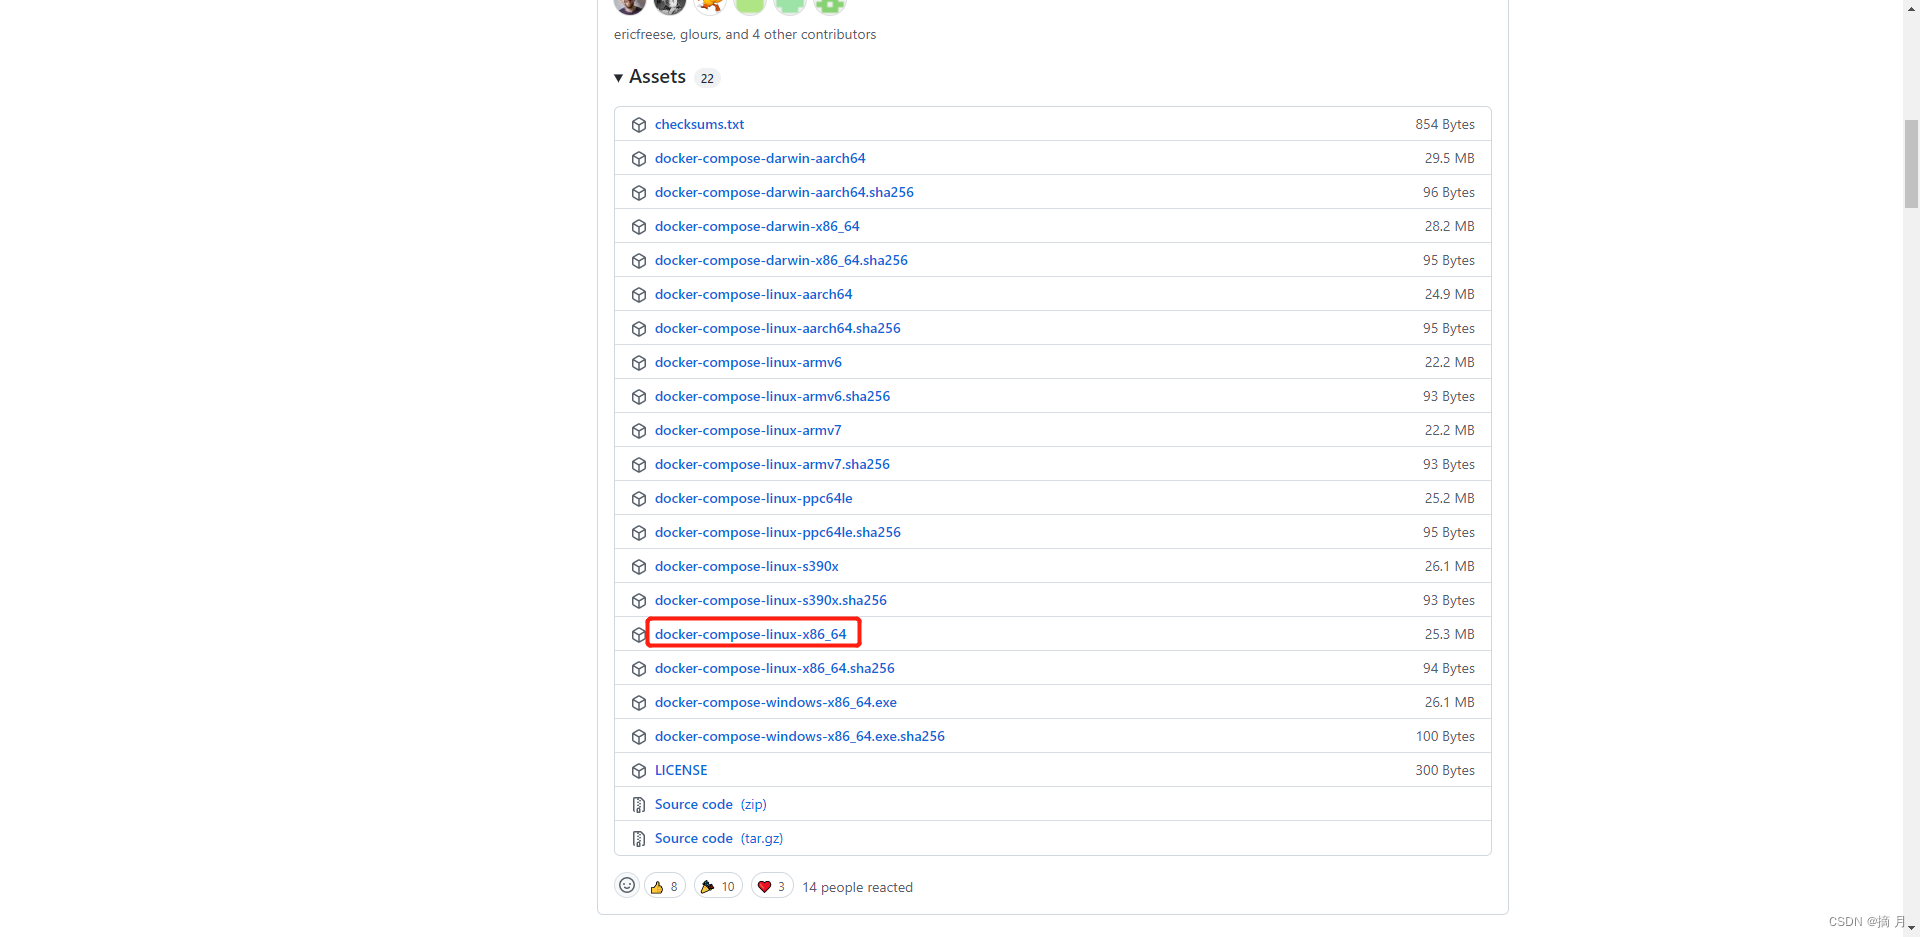
Task: Open docker-compose-linux-x86_64.sha256 link
Action: 774,668
